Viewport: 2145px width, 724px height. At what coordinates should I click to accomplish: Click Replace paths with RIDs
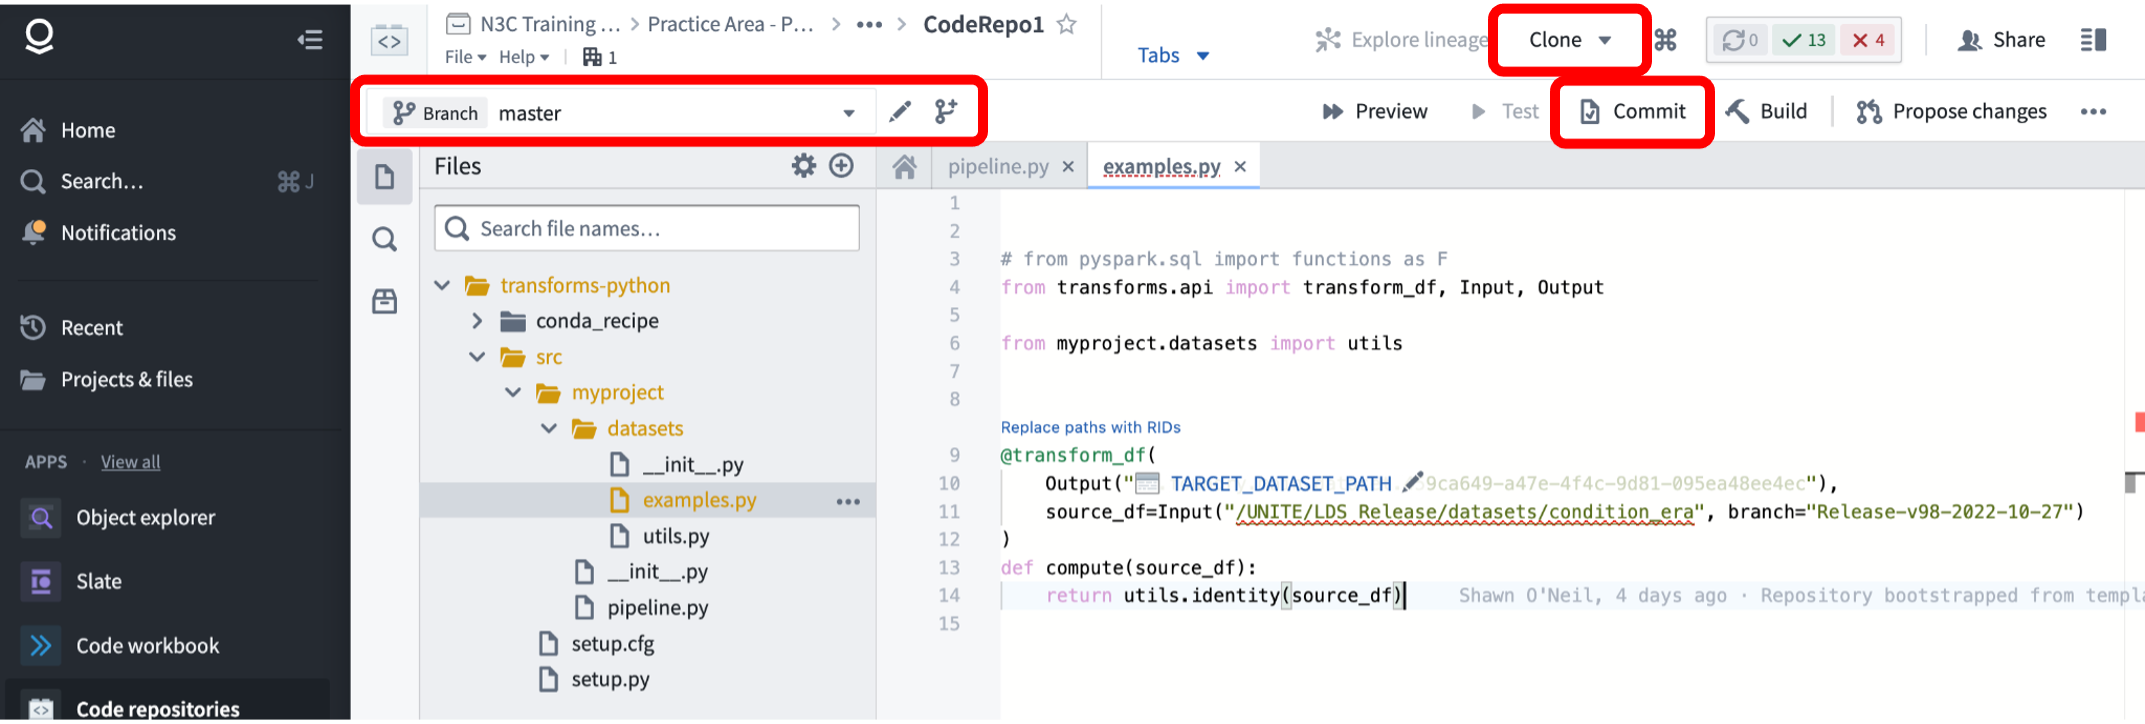click(1090, 427)
